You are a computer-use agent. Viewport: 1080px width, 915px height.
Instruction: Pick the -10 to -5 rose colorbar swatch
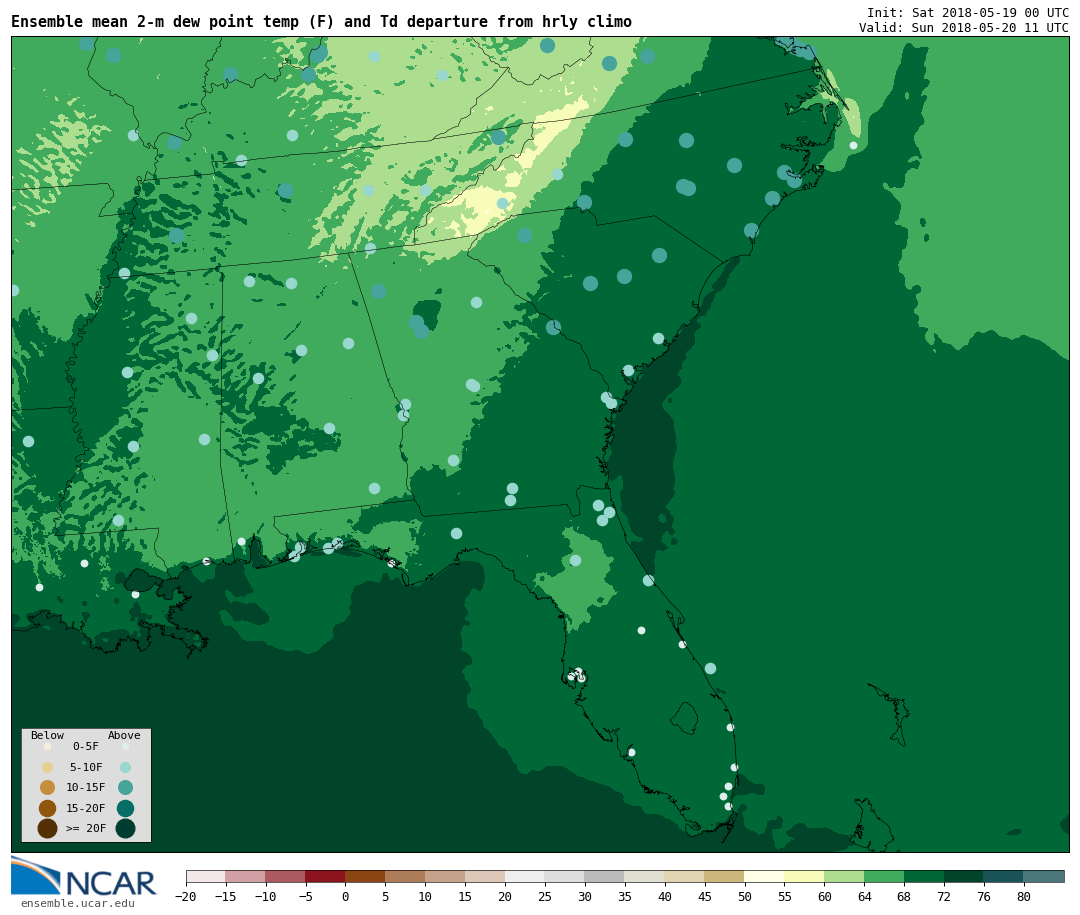(x=286, y=876)
